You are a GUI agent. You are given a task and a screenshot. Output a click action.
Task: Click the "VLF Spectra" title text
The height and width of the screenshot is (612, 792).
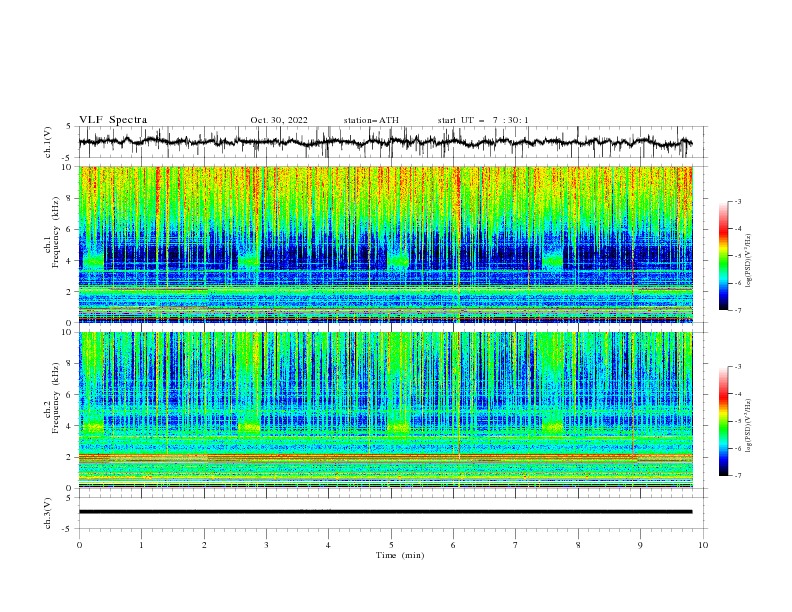(x=113, y=120)
